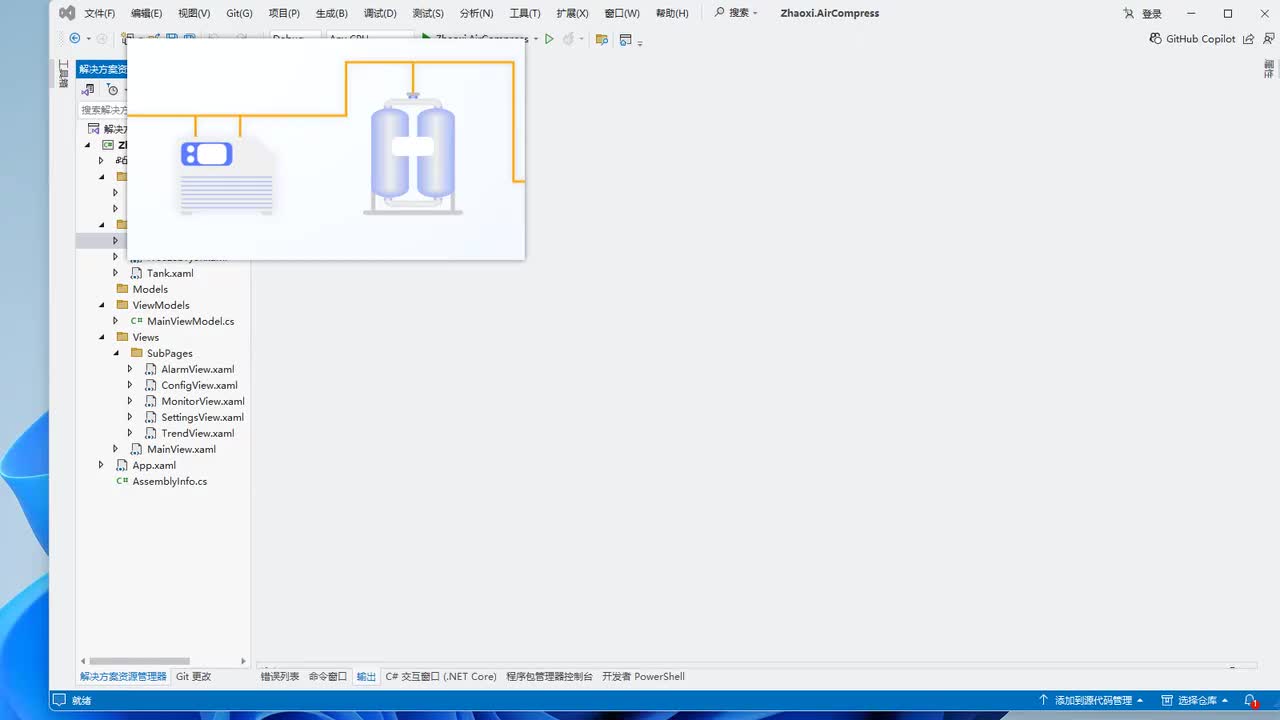Collapse the Views folder
Viewport: 1280px width, 720px height.
click(x=101, y=337)
